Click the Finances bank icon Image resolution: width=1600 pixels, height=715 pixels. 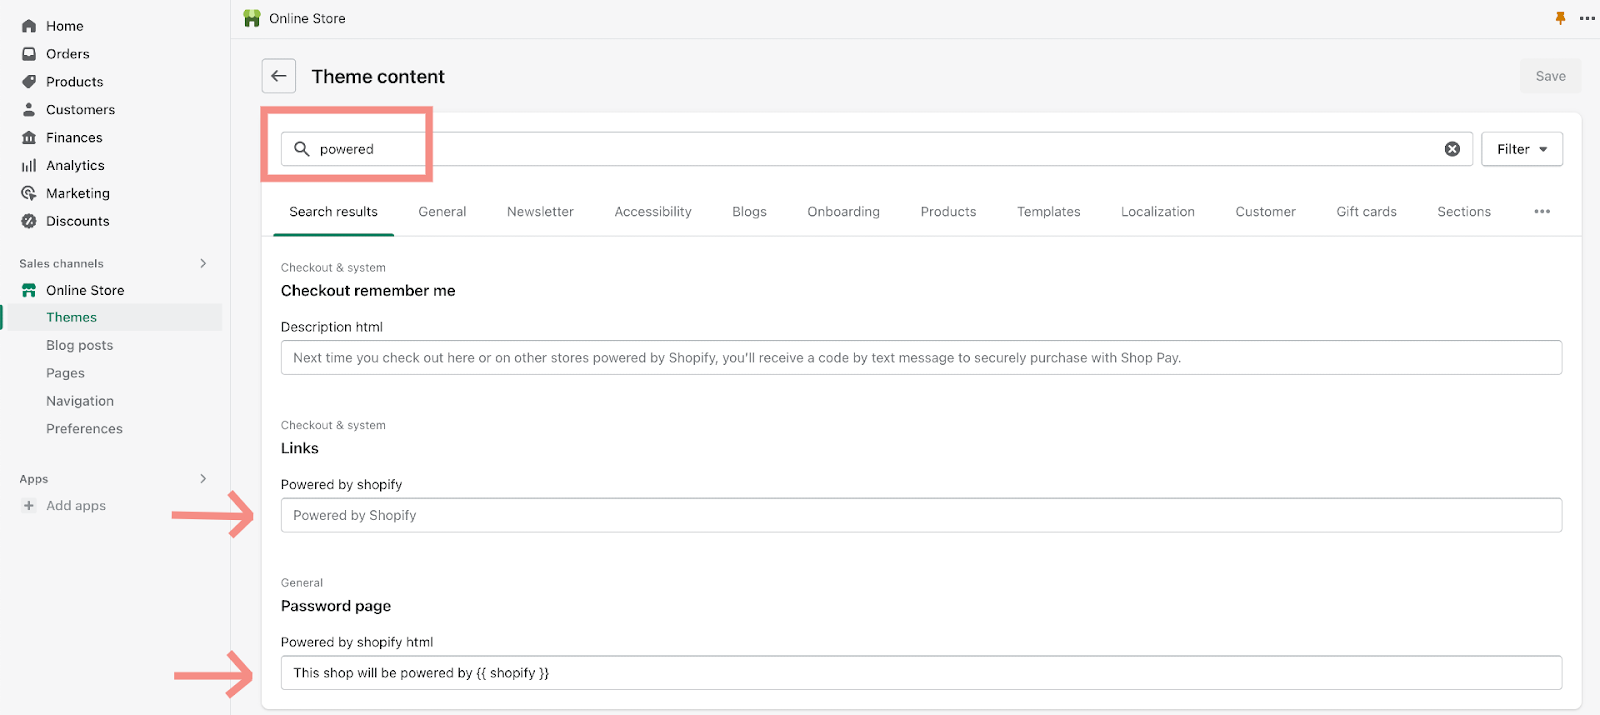[29, 138]
